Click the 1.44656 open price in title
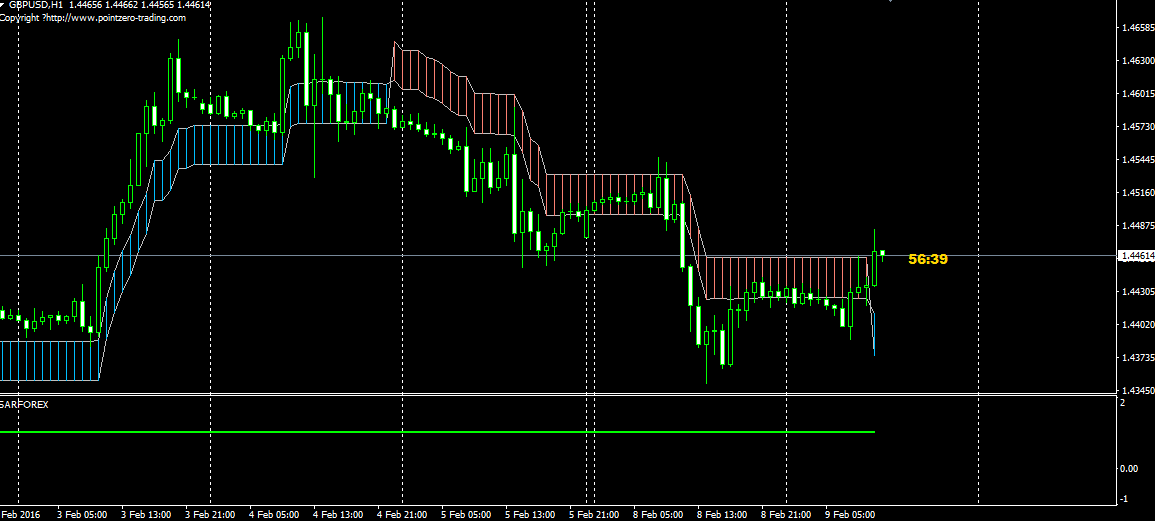1155x521 pixels. (89, 6)
